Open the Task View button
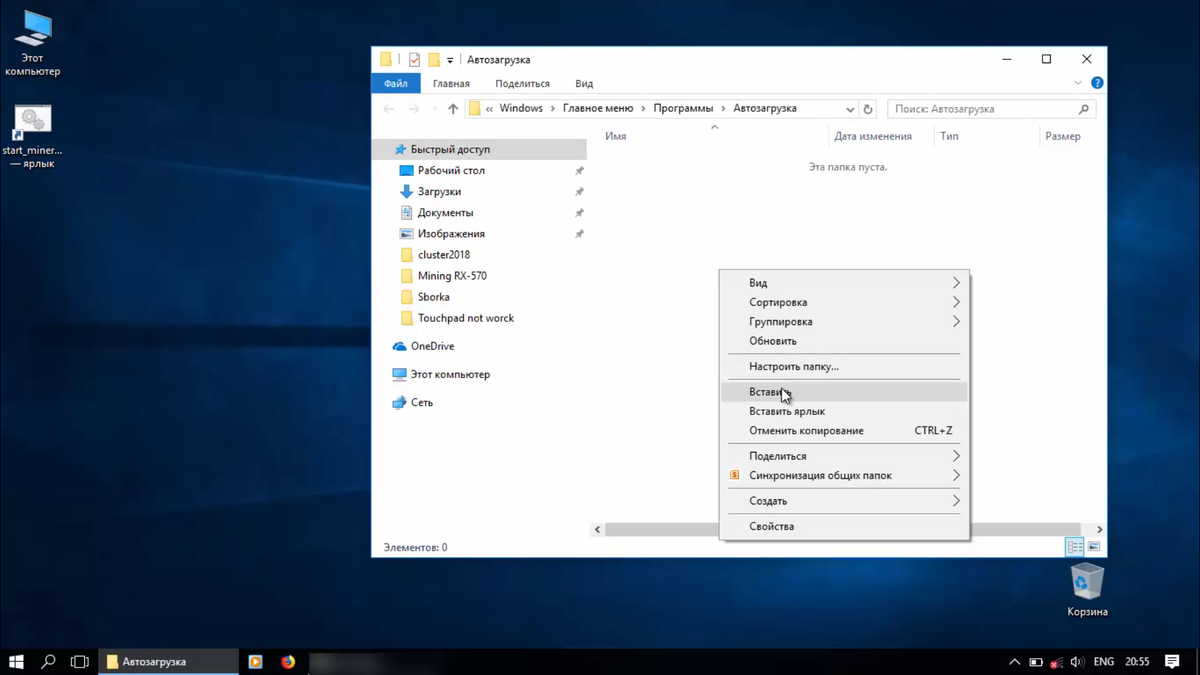Image resolution: width=1200 pixels, height=675 pixels. (x=80, y=662)
